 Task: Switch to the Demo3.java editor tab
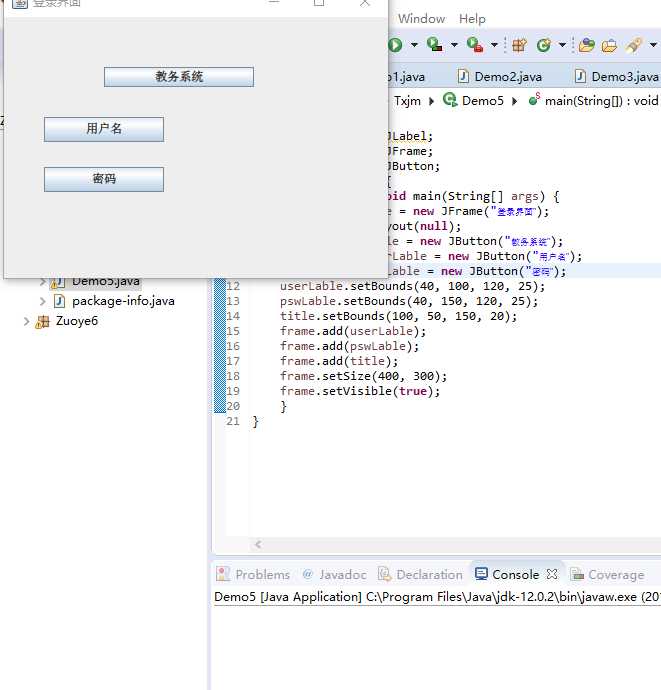pyautogui.click(x=616, y=77)
